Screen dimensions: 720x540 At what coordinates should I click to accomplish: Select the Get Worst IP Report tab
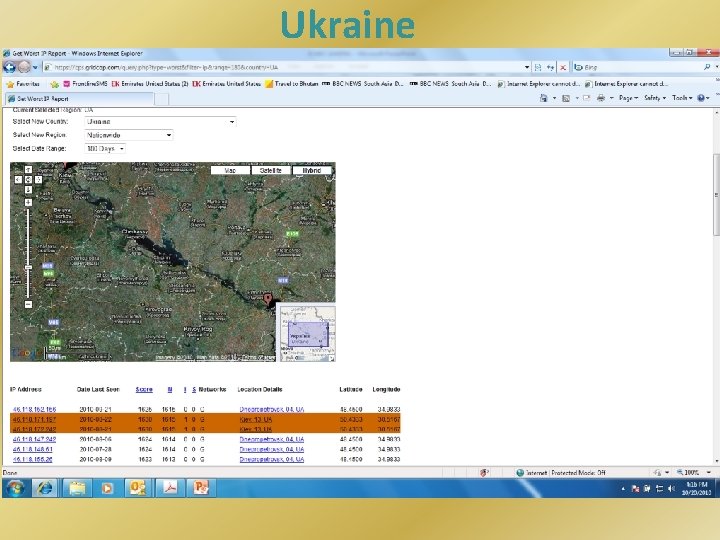(x=79, y=98)
